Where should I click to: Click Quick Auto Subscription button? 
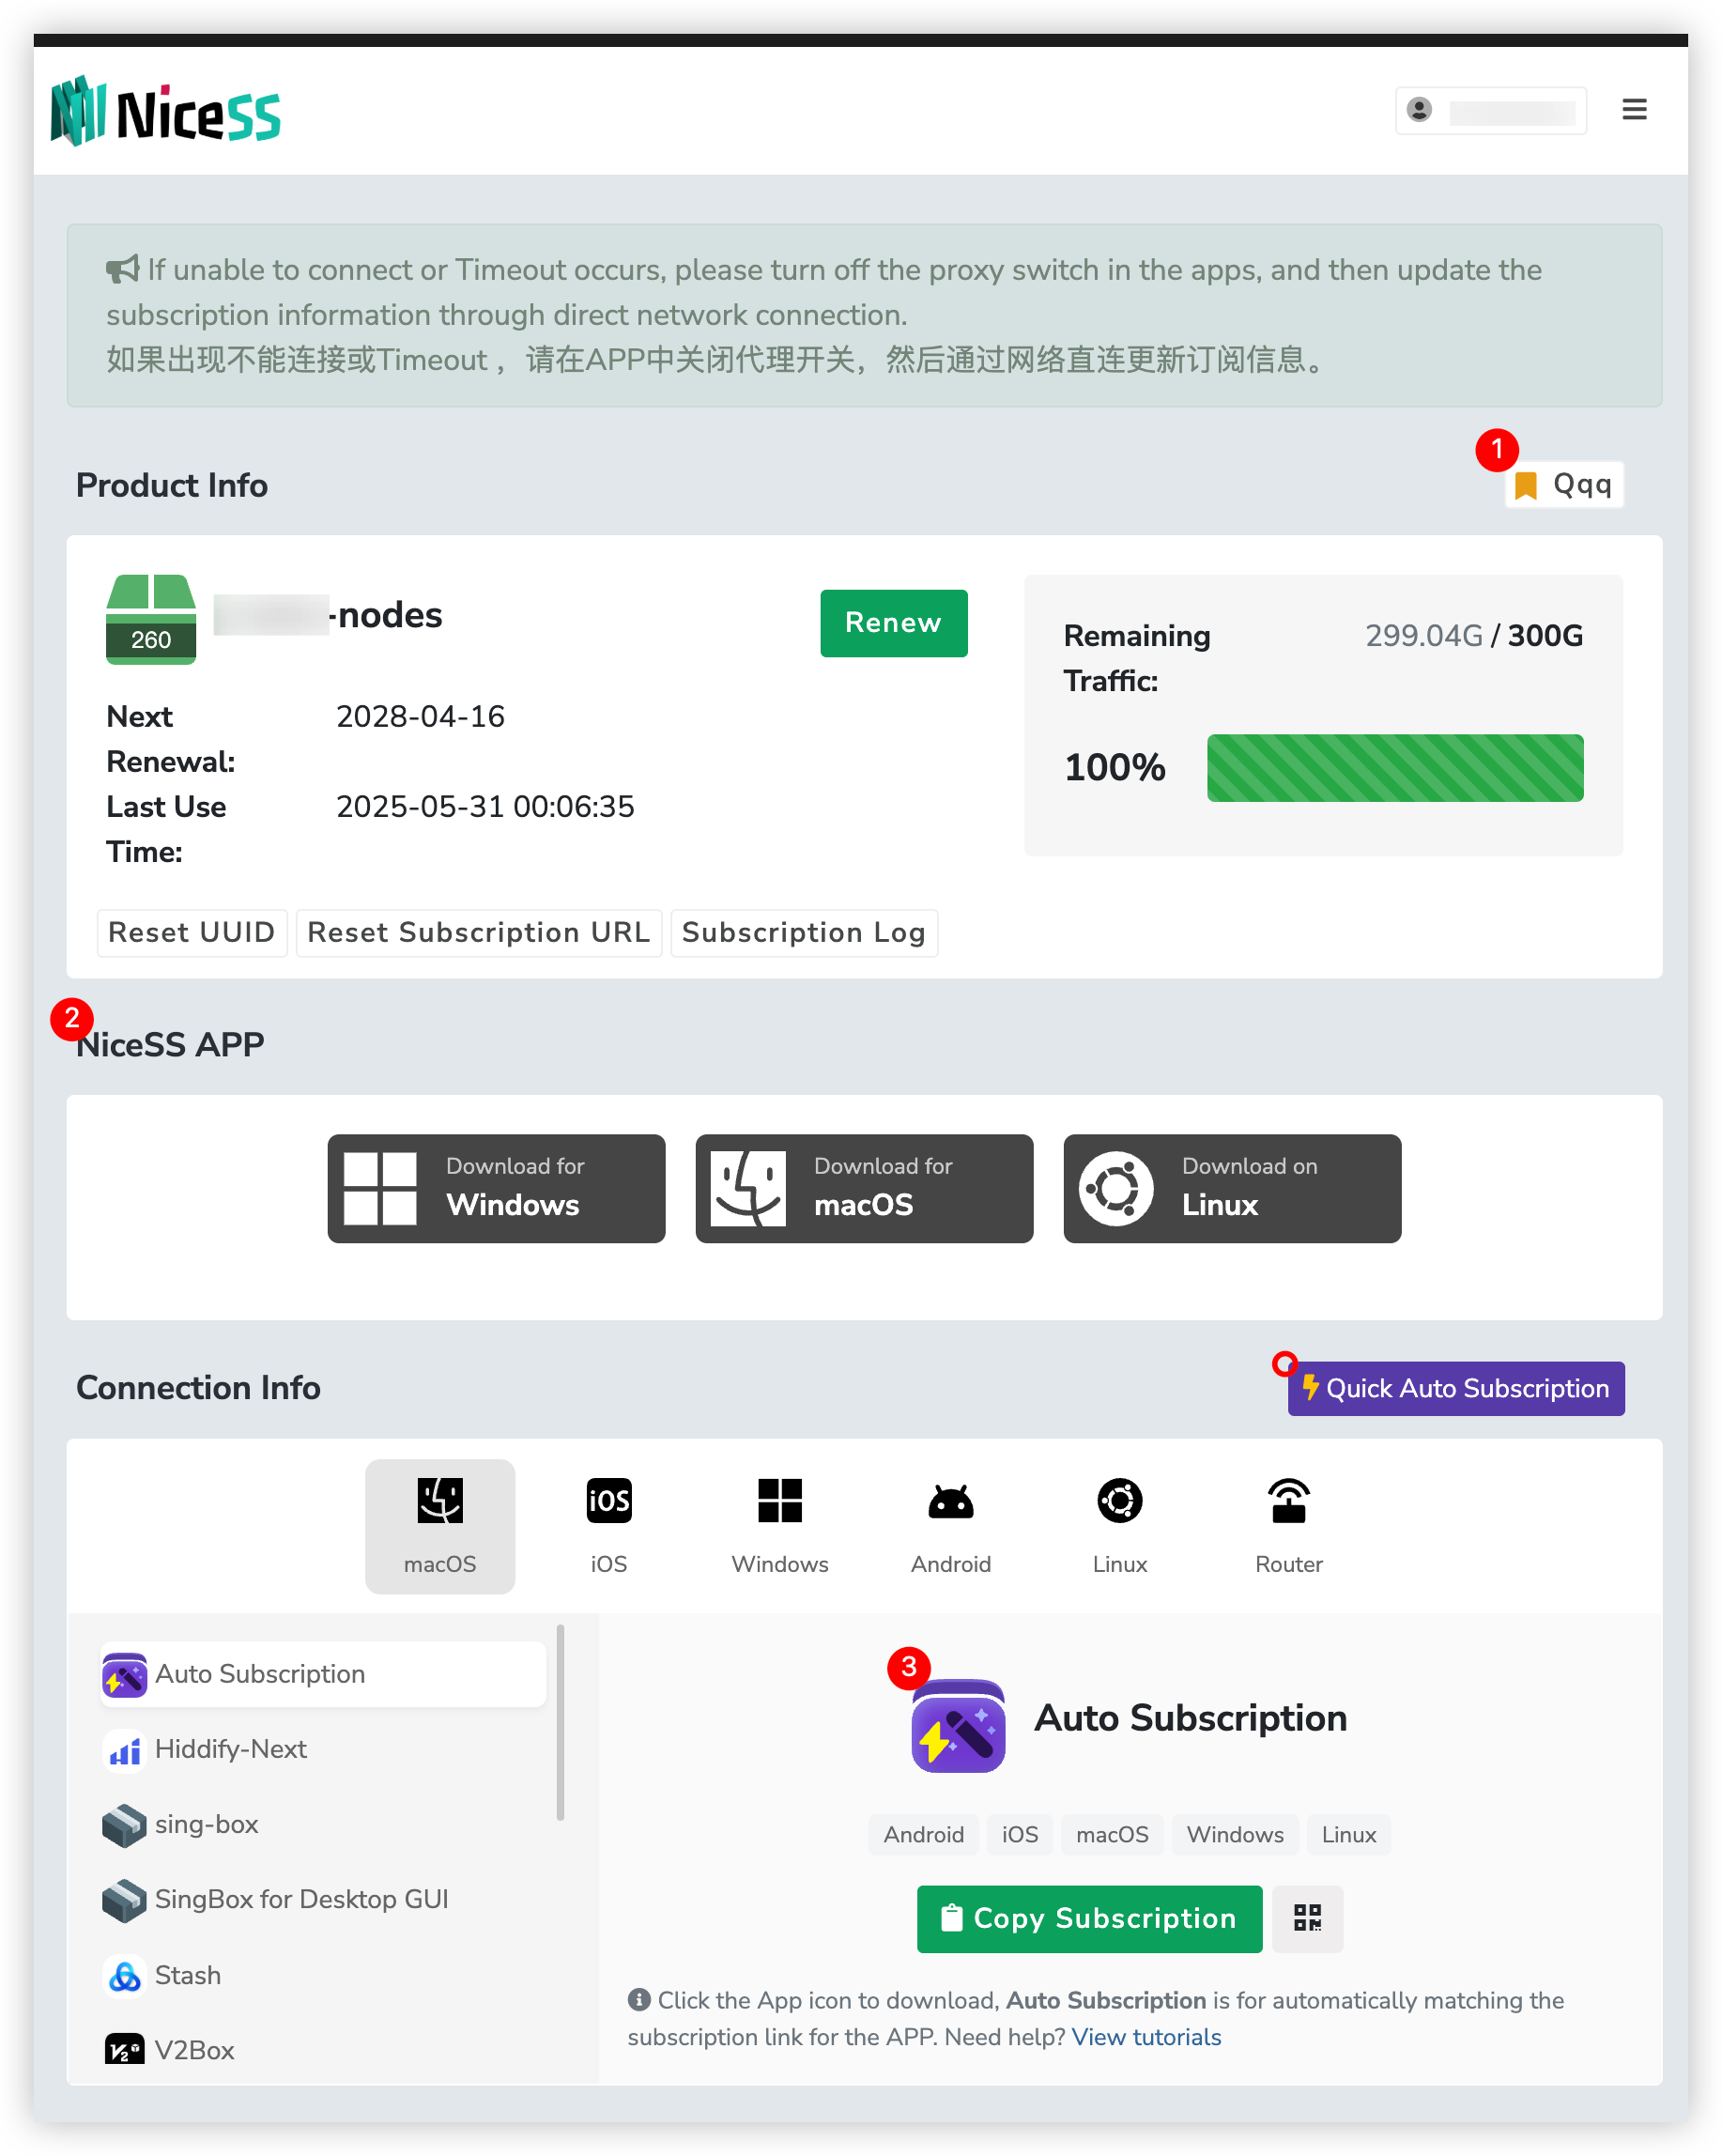pos(1455,1388)
